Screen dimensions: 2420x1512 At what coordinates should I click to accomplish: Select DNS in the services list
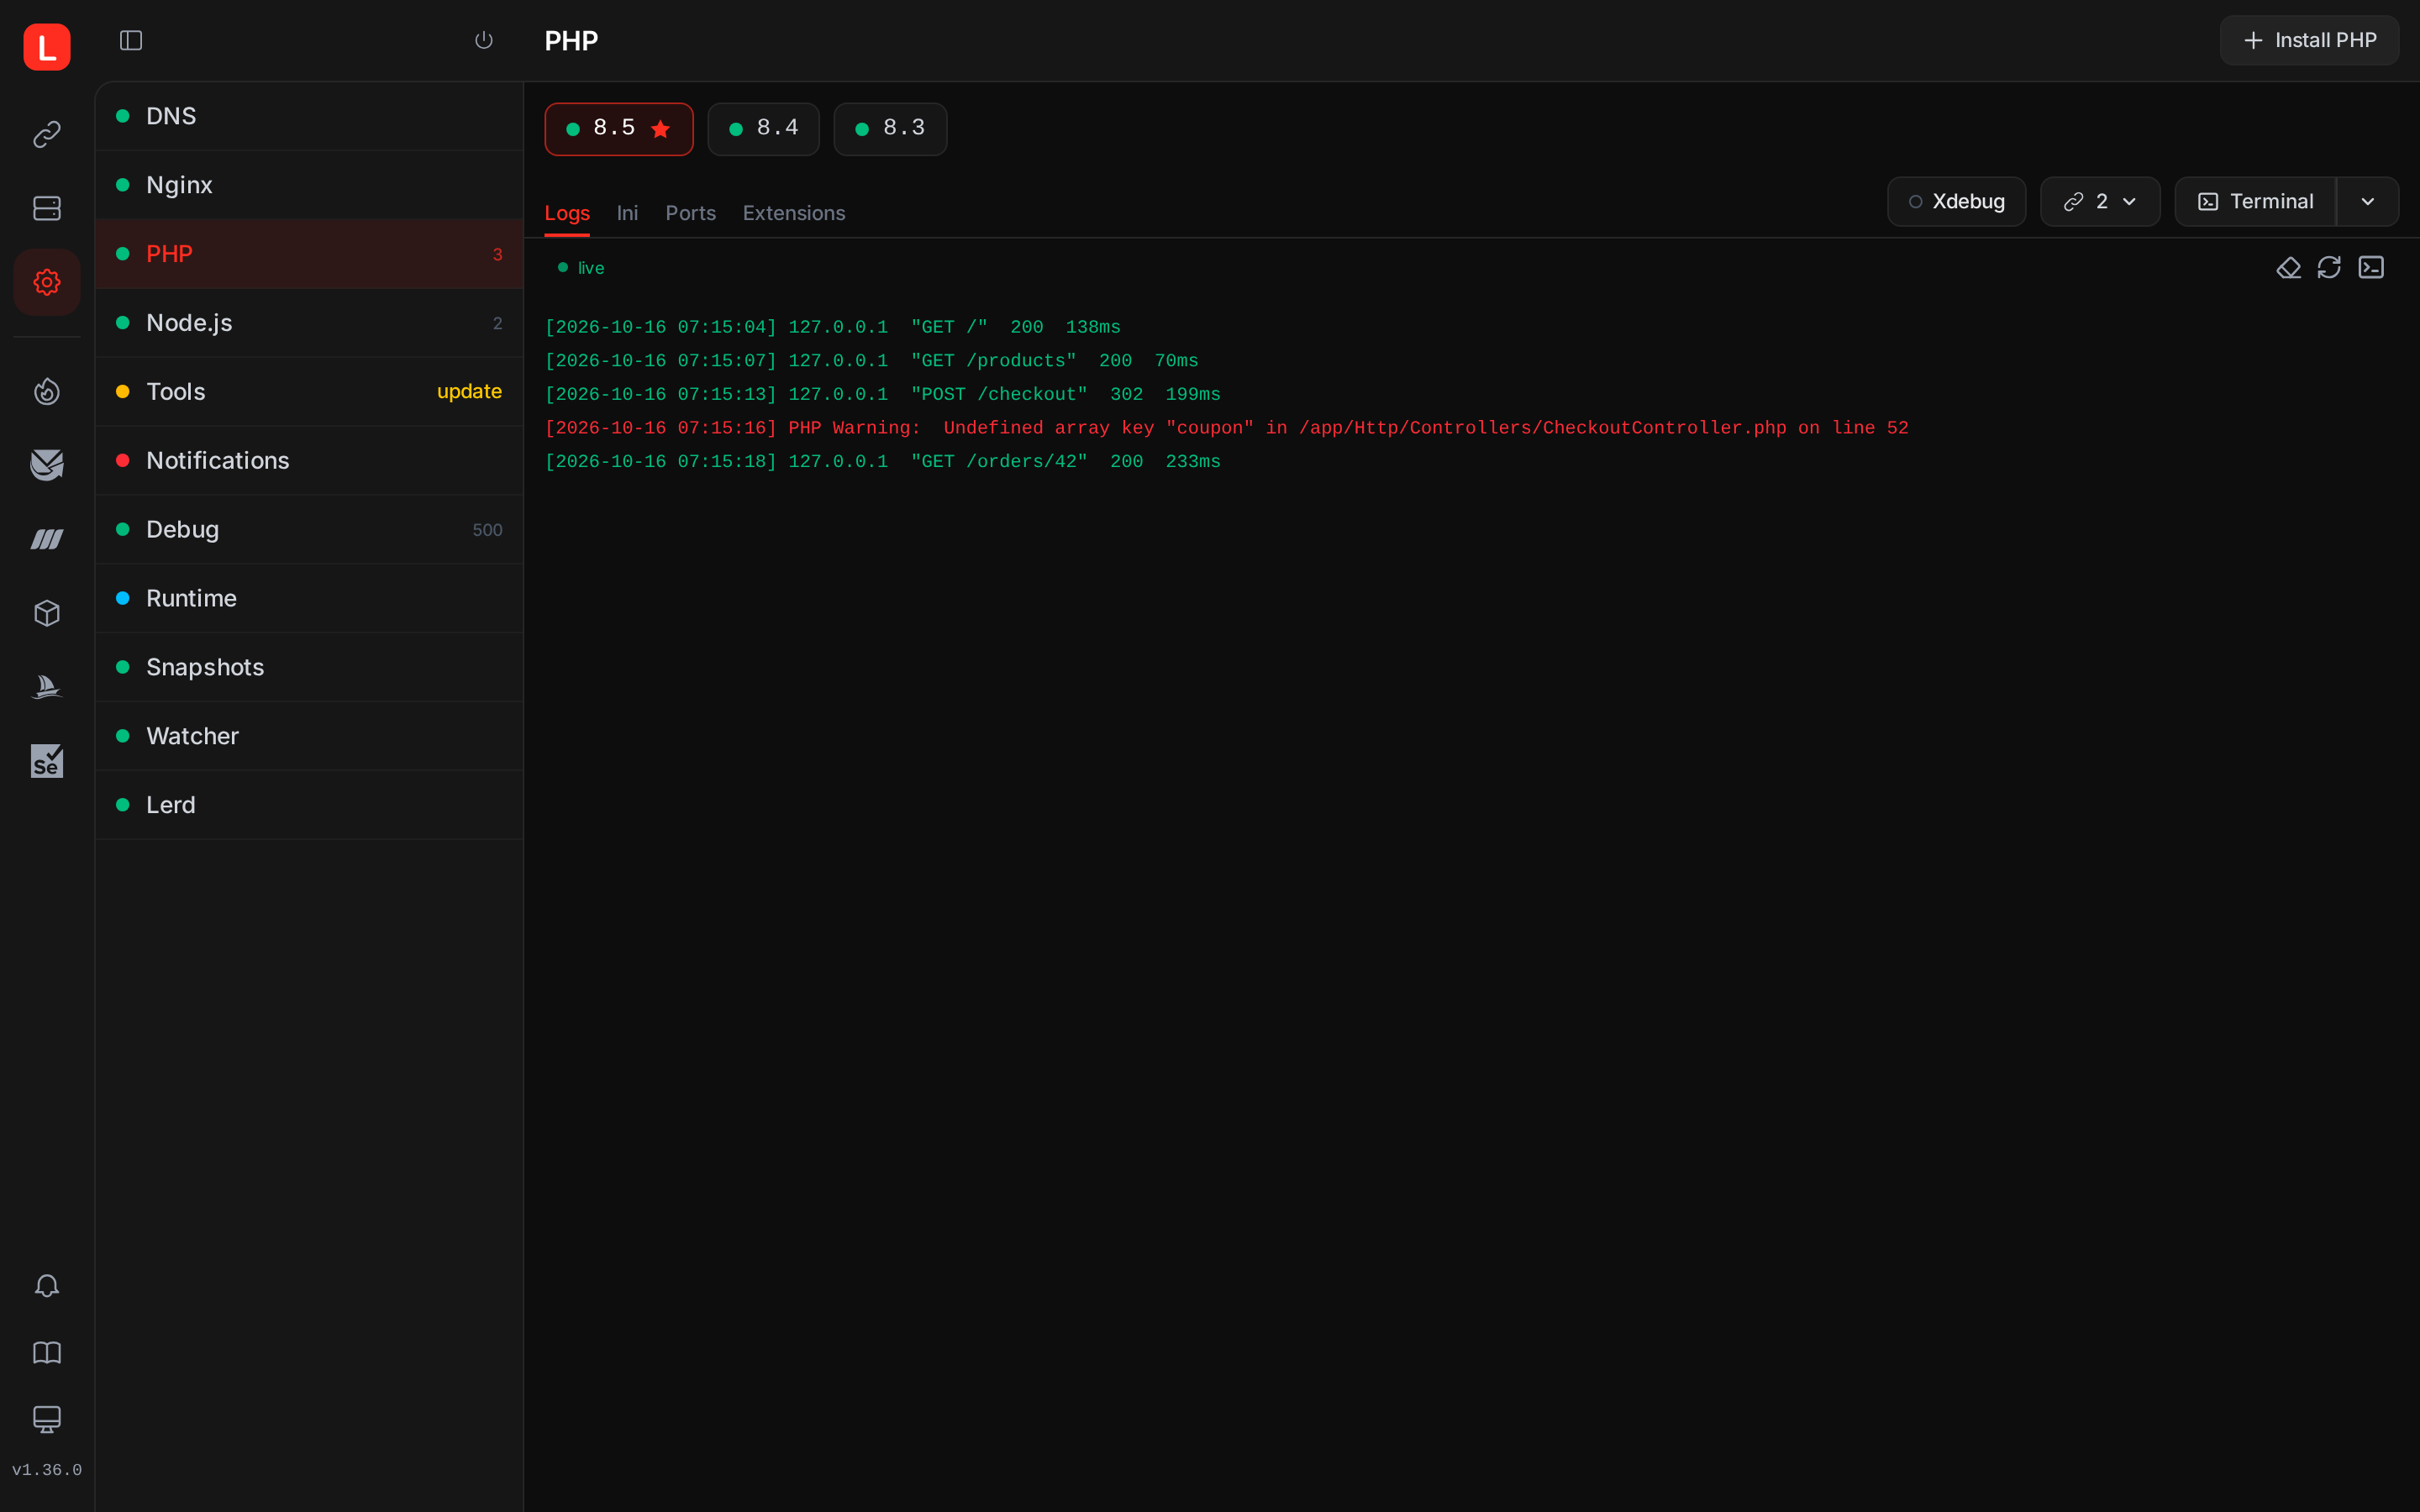click(x=309, y=116)
